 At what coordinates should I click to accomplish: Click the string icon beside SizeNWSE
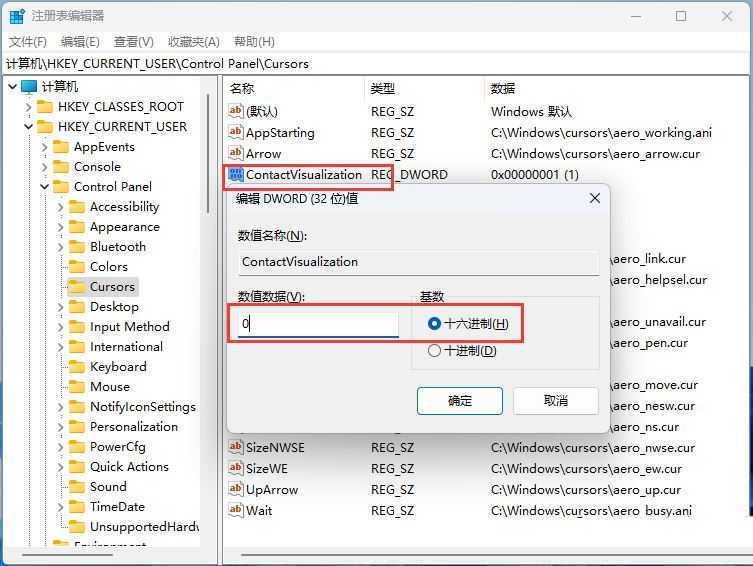235,447
